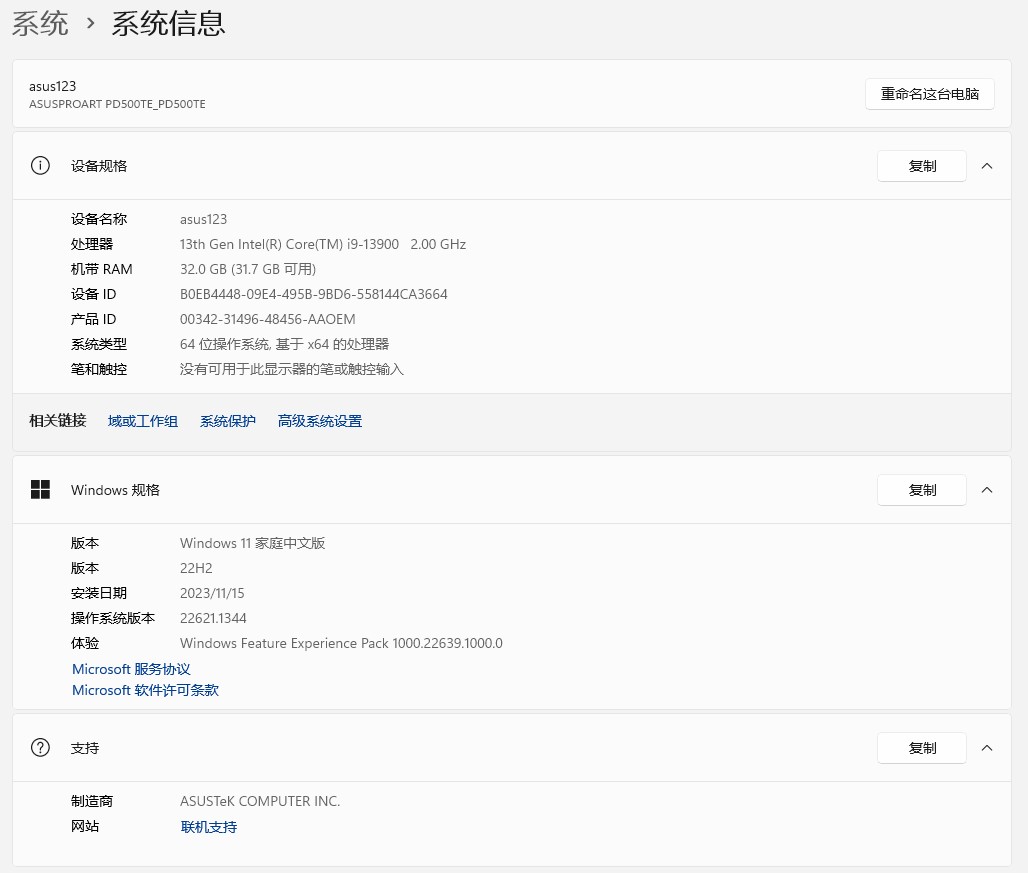Collapse the 设备规格 section chevron

pos(987,166)
